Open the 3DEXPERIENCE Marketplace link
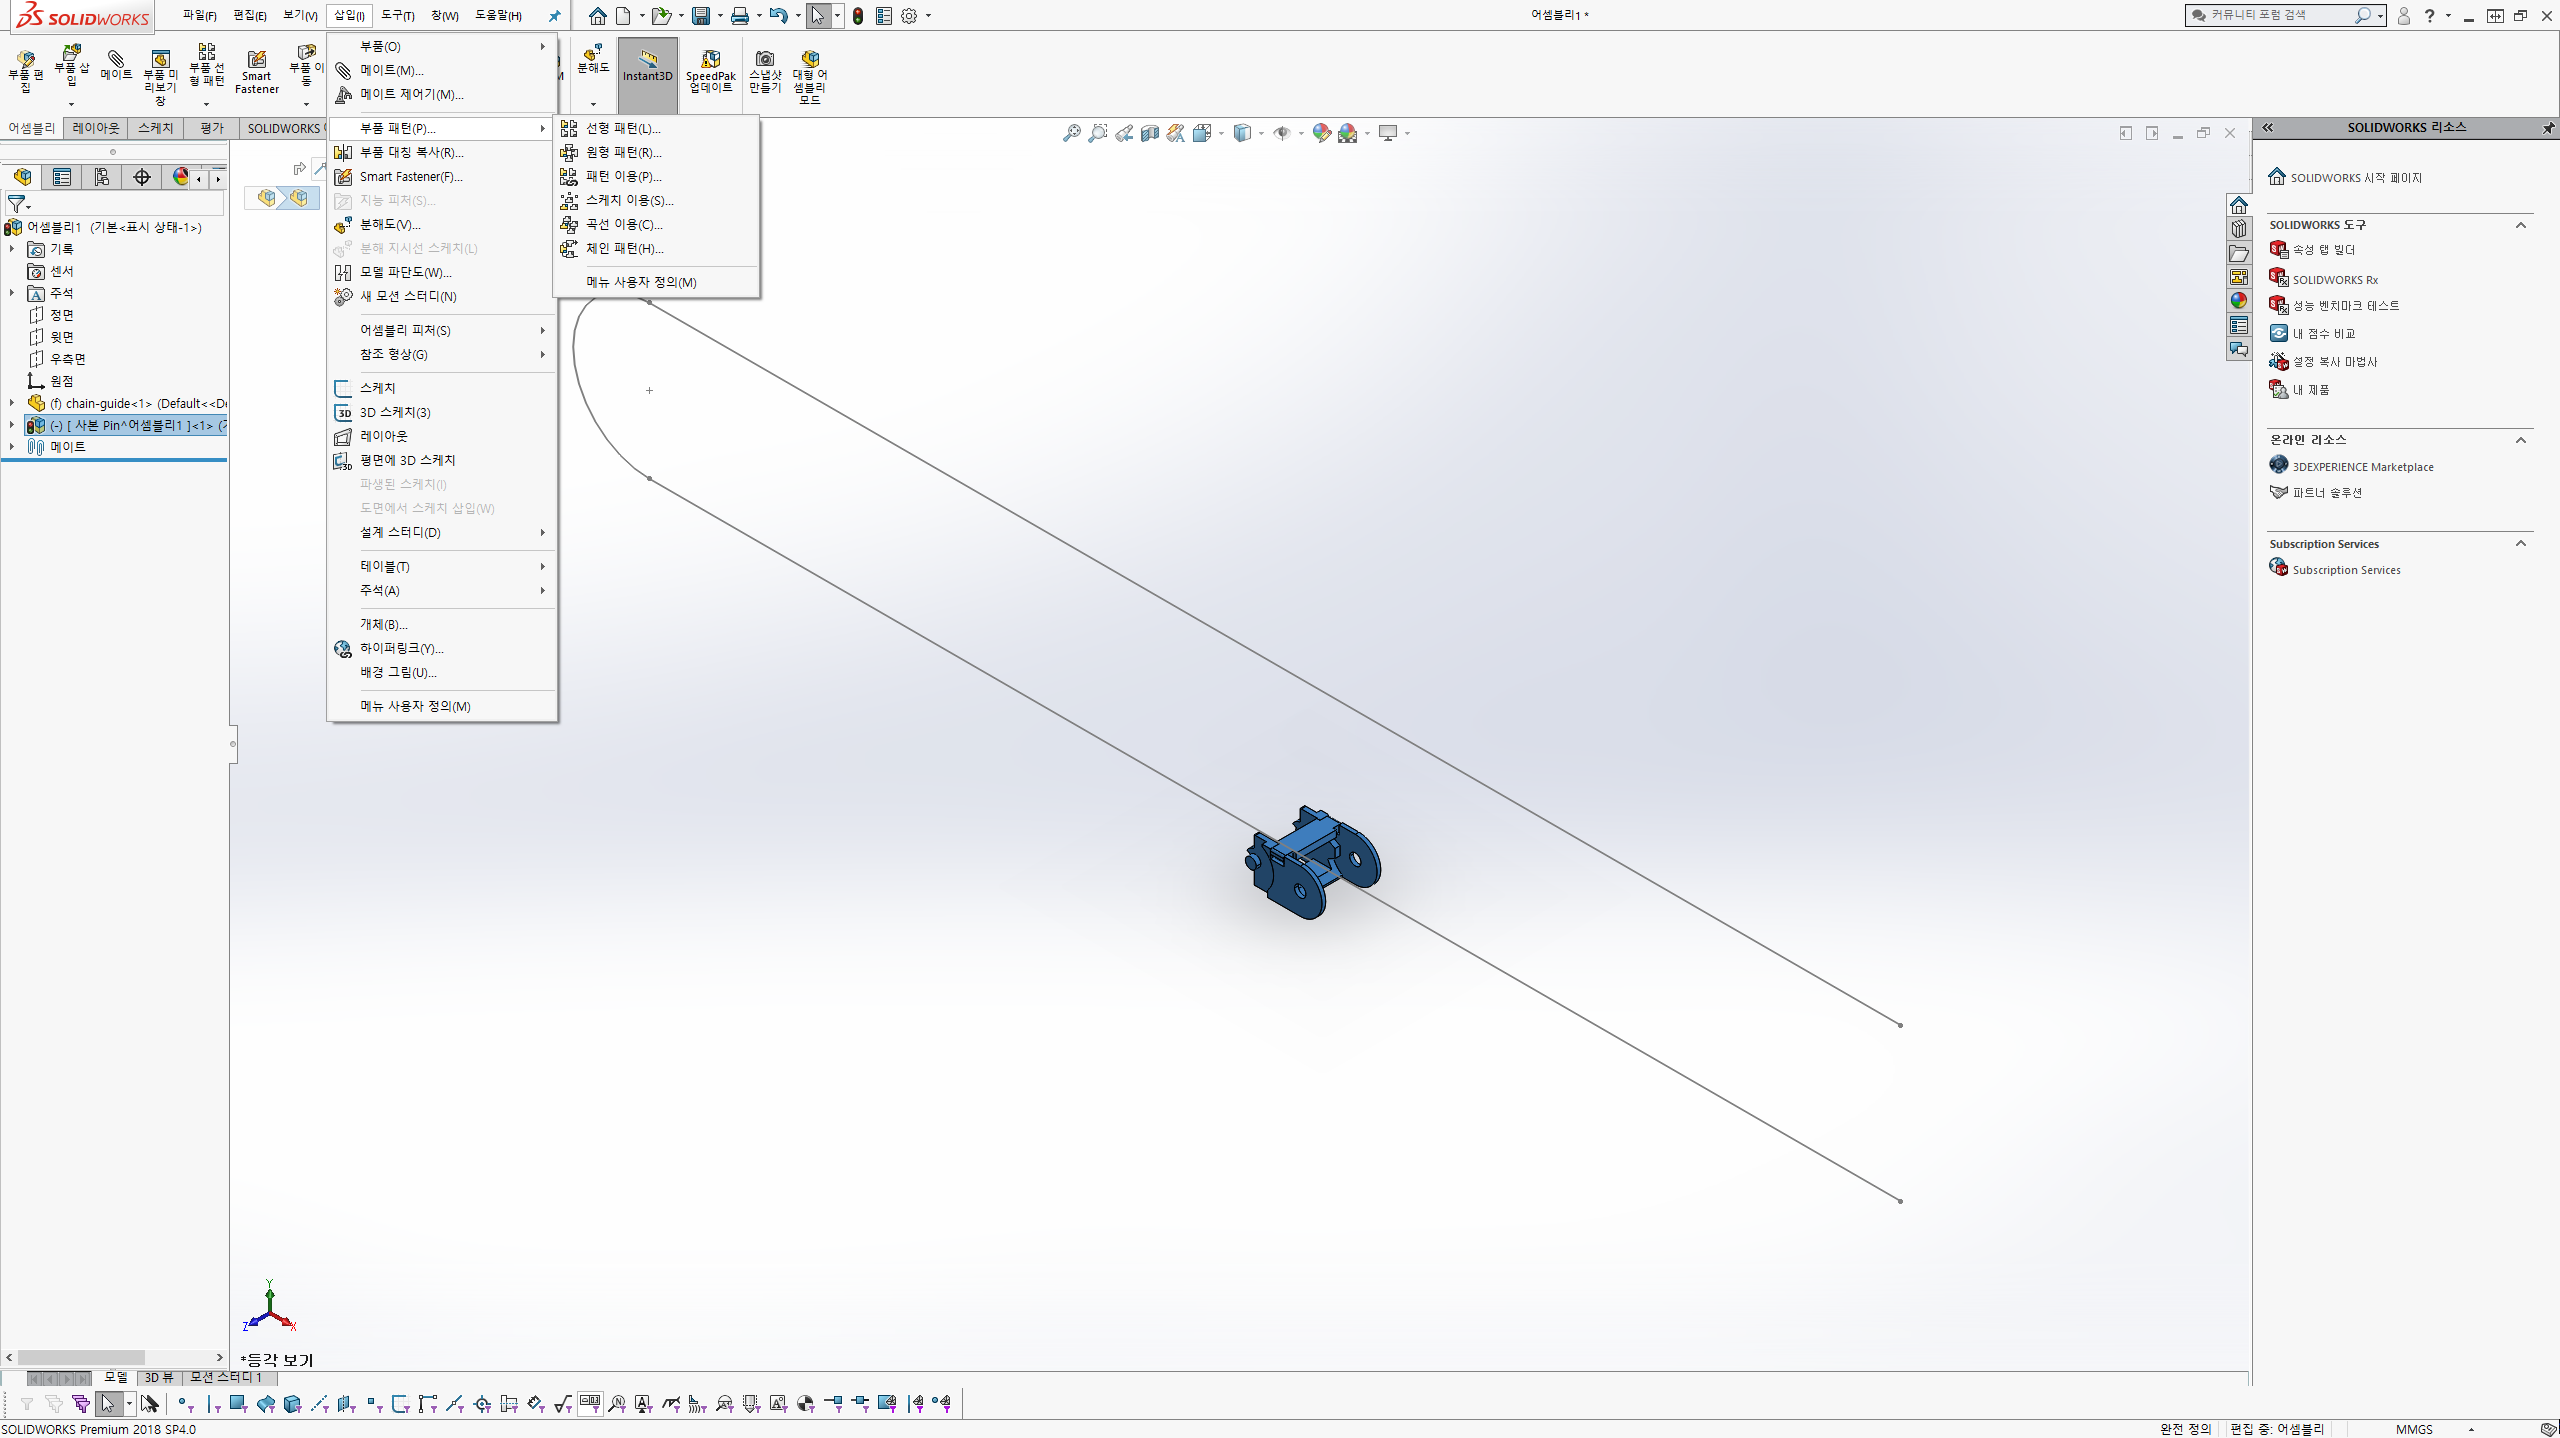 2362,467
